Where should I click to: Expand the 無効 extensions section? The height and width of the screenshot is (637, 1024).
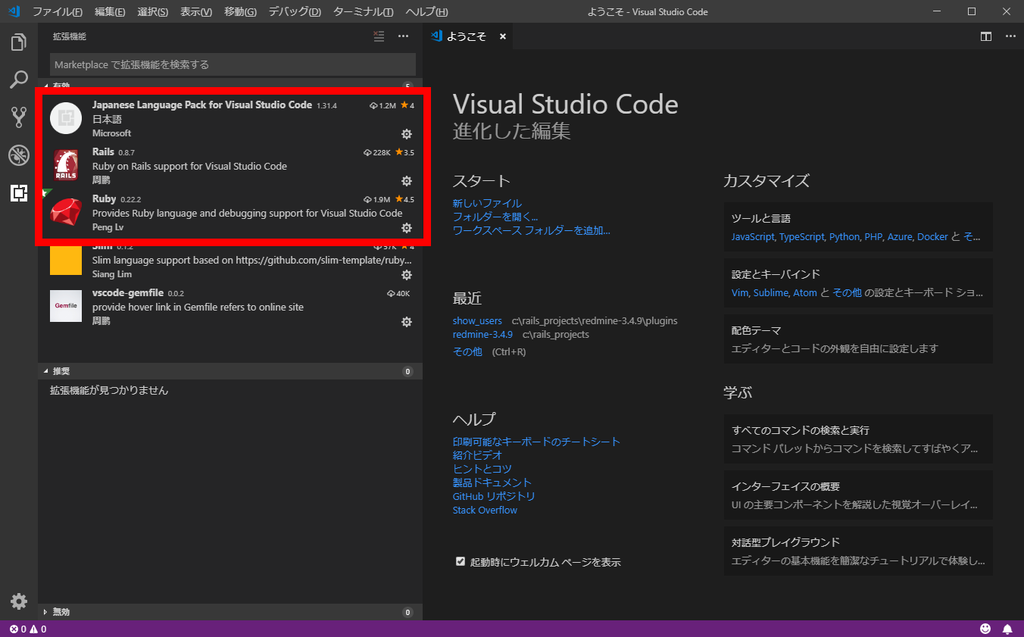click(230, 612)
